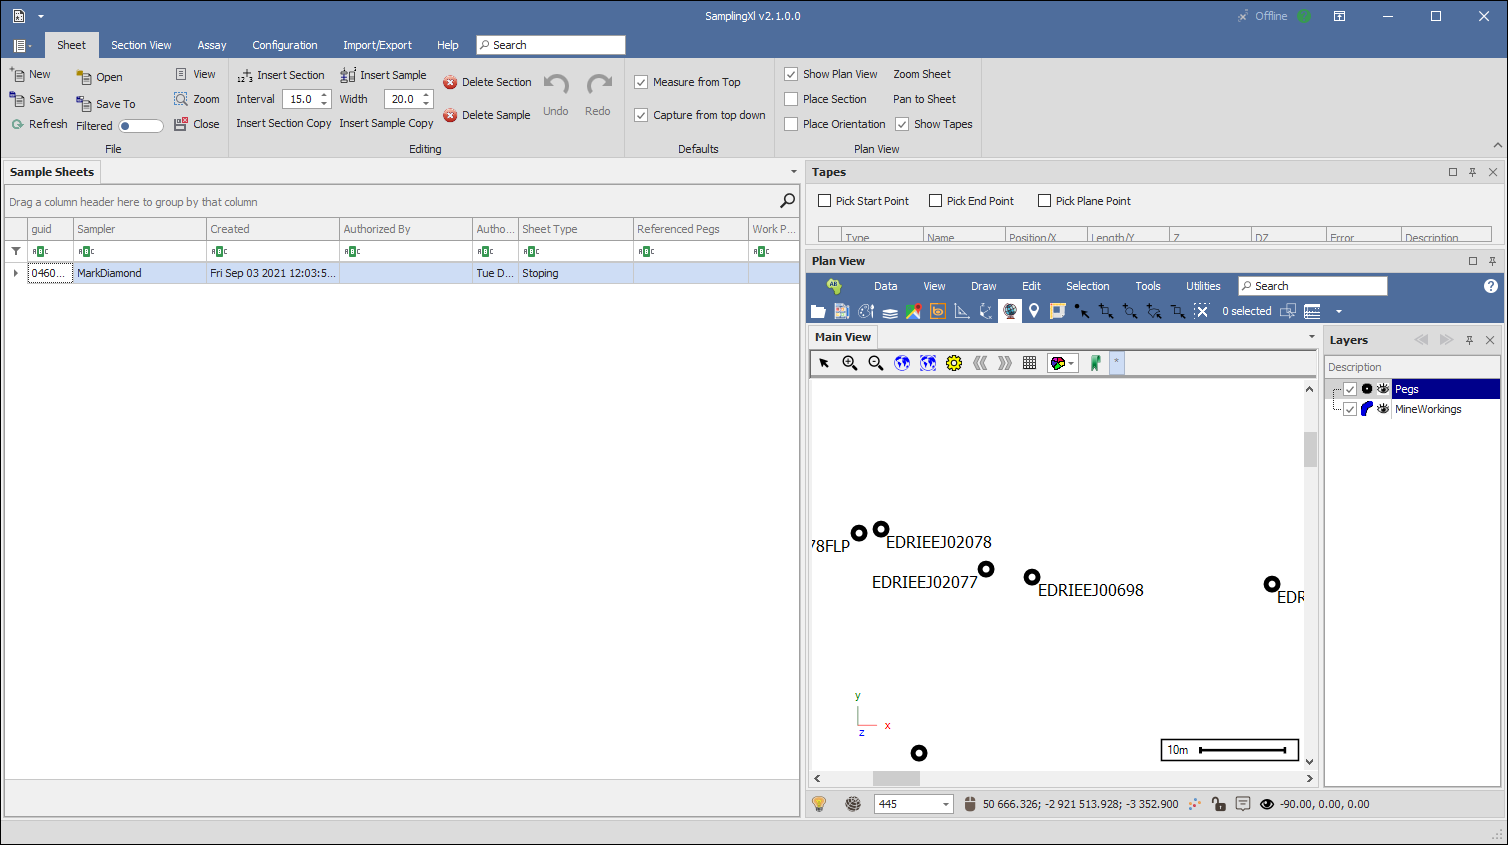This screenshot has height=845, width=1508.
Task: Switch to the Section View tab
Action: (141, 45)
